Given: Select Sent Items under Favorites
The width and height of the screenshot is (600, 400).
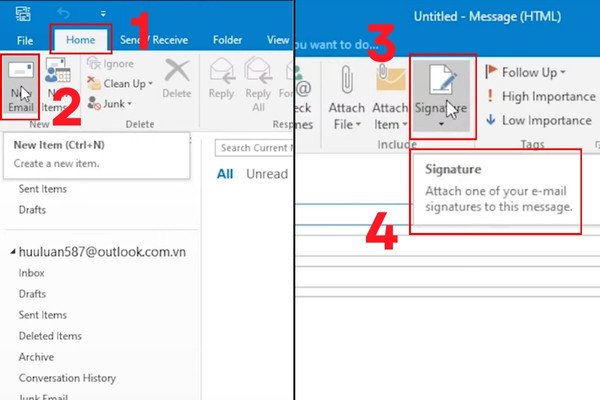Looking at the screenshot, I should [x=42, y=189].
